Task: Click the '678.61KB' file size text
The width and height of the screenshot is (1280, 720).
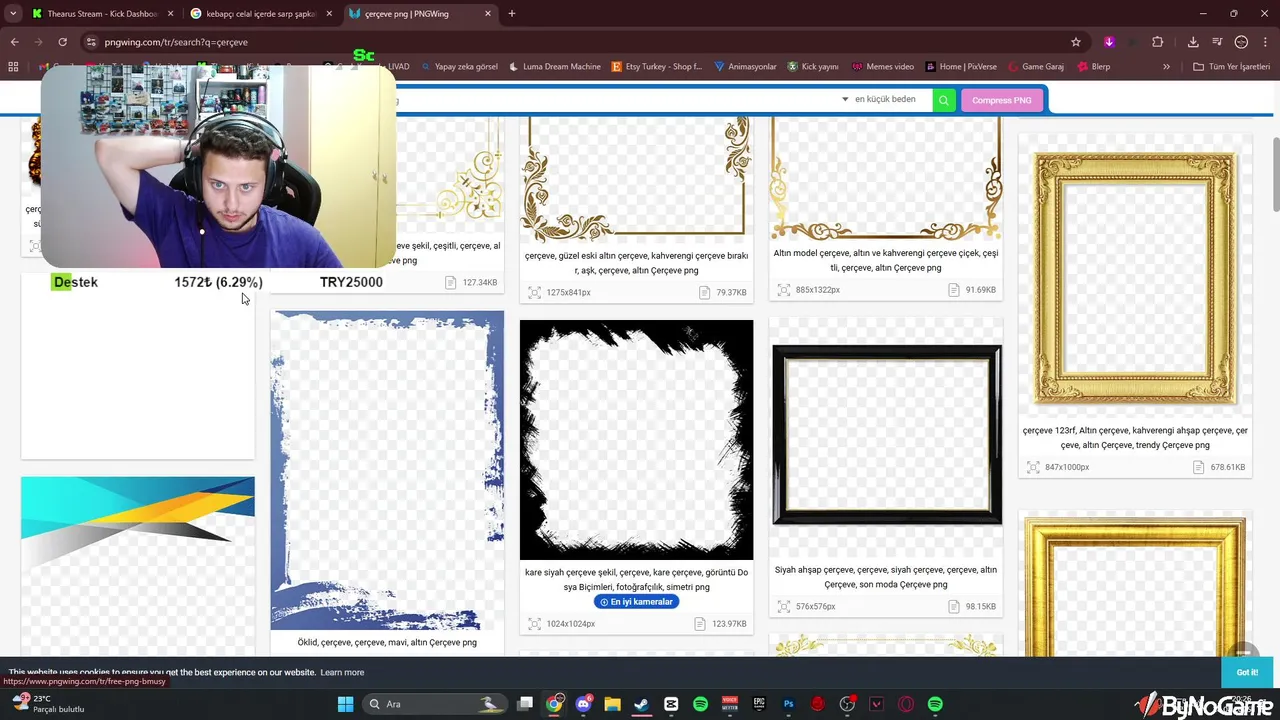Action: [x=1227, y=467]
